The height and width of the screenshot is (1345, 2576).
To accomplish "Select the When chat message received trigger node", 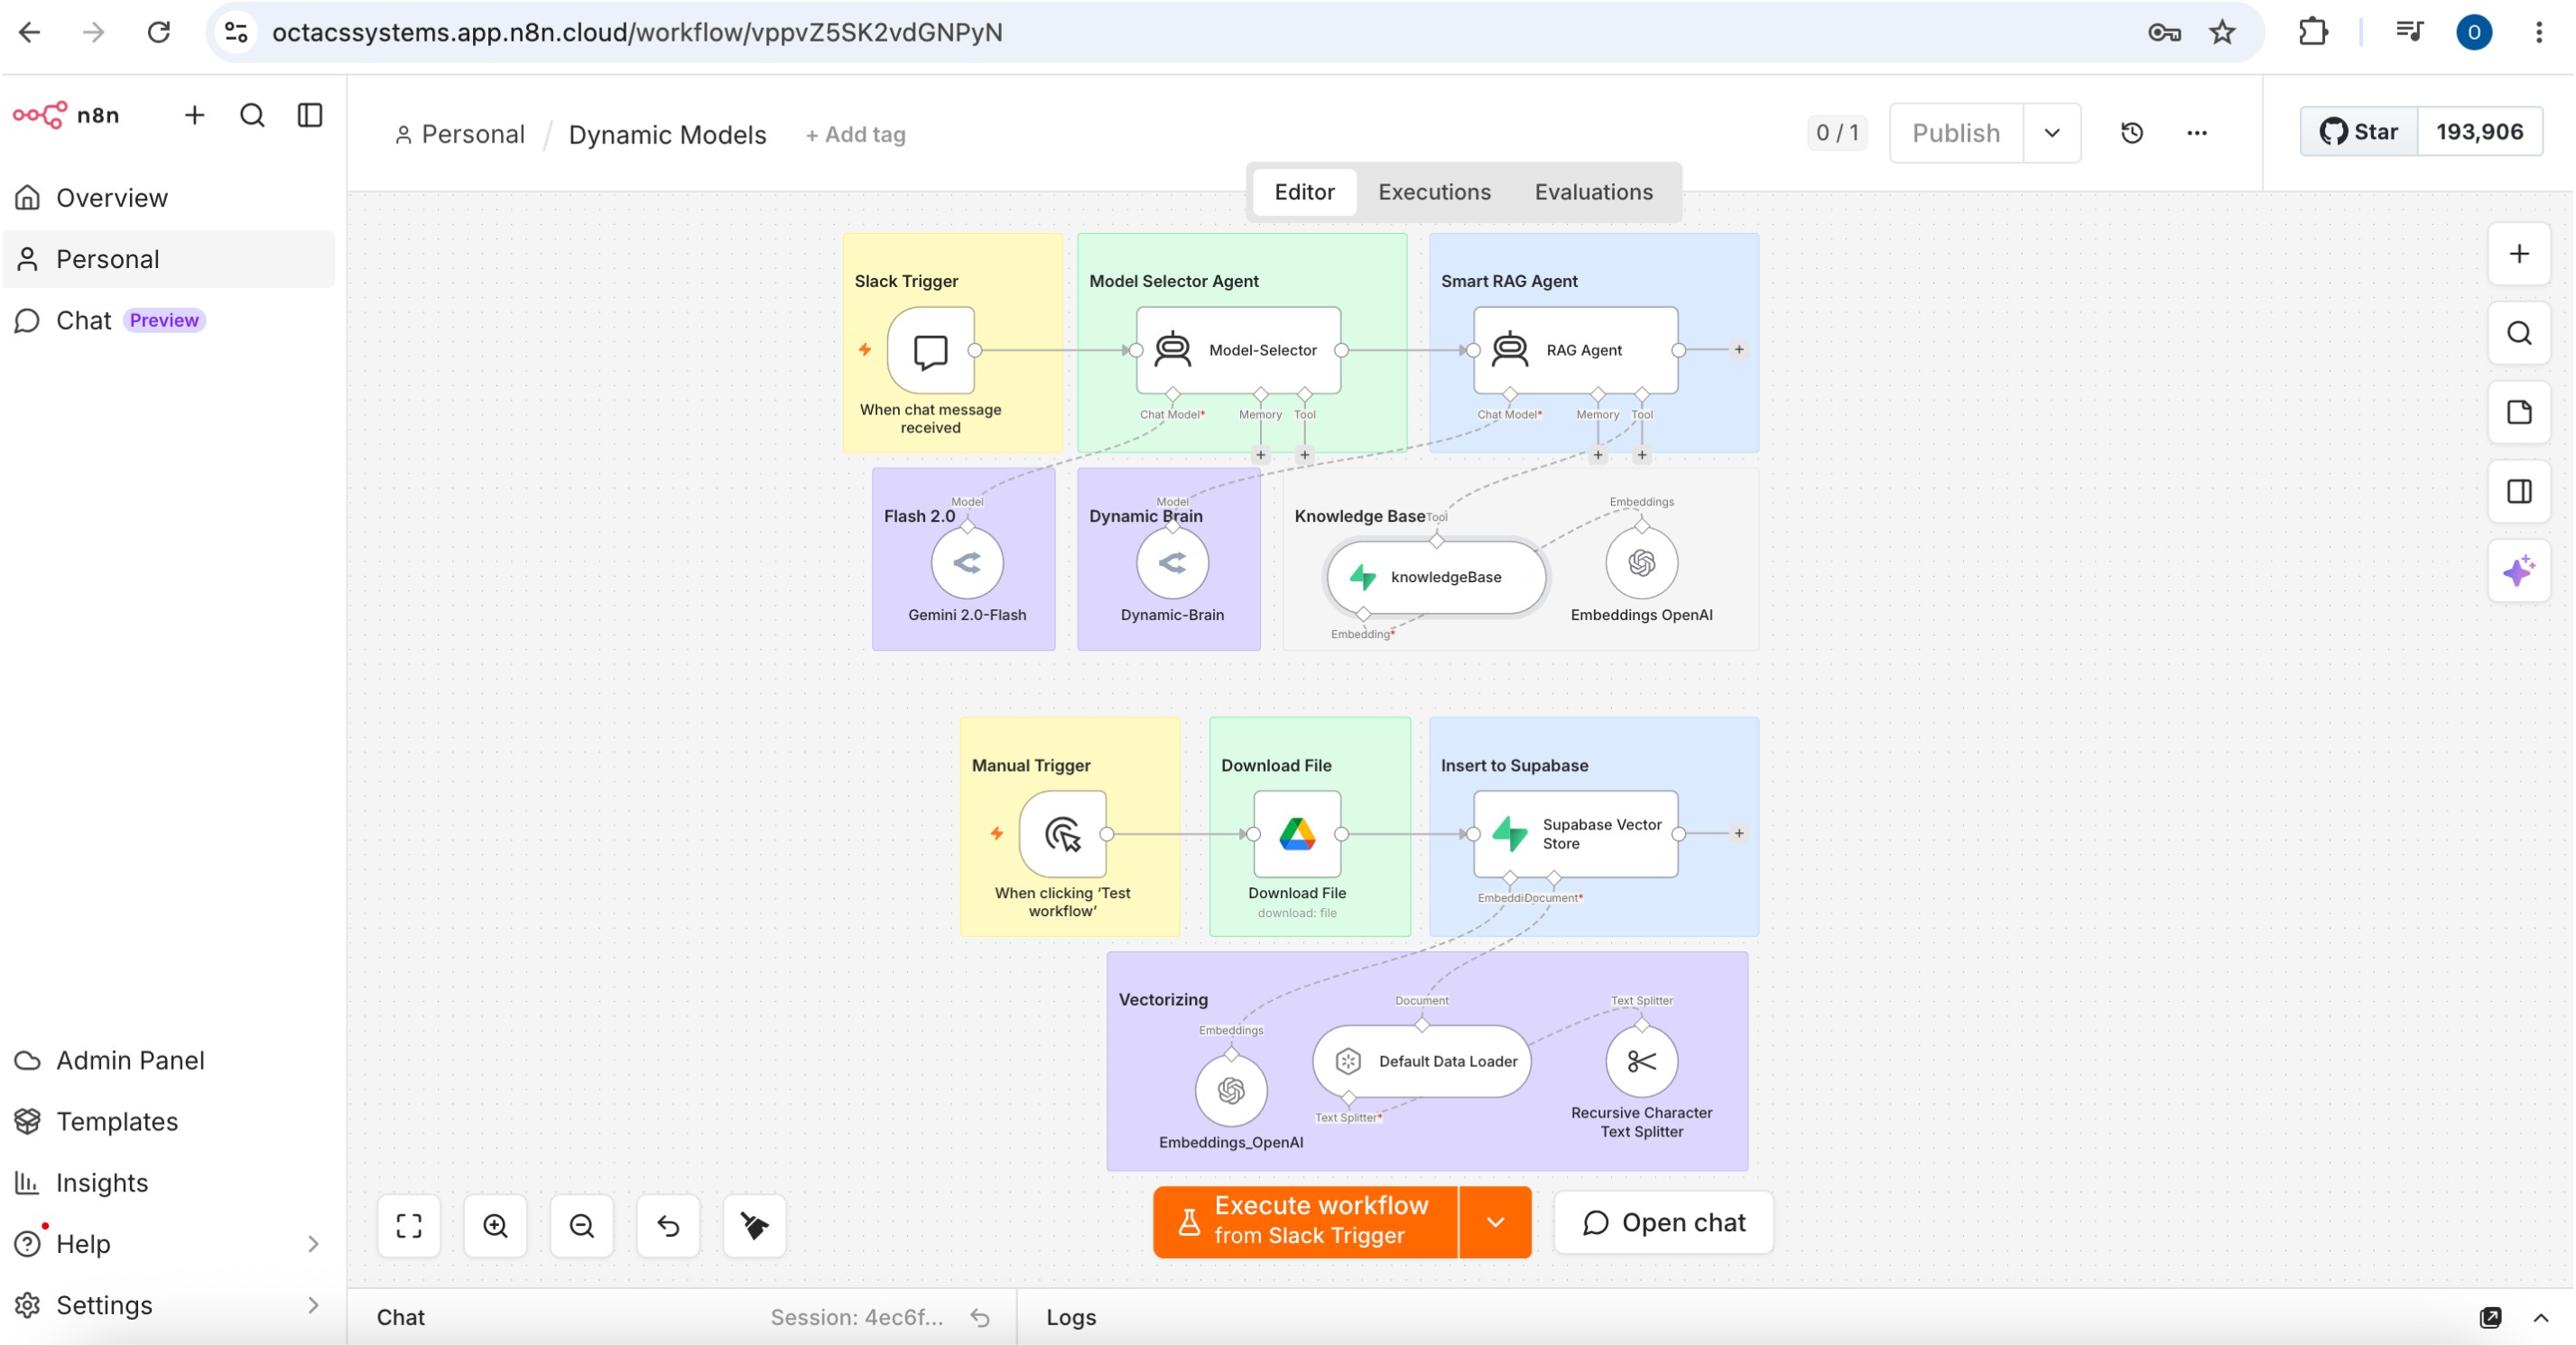I will [x=931, y=350].
